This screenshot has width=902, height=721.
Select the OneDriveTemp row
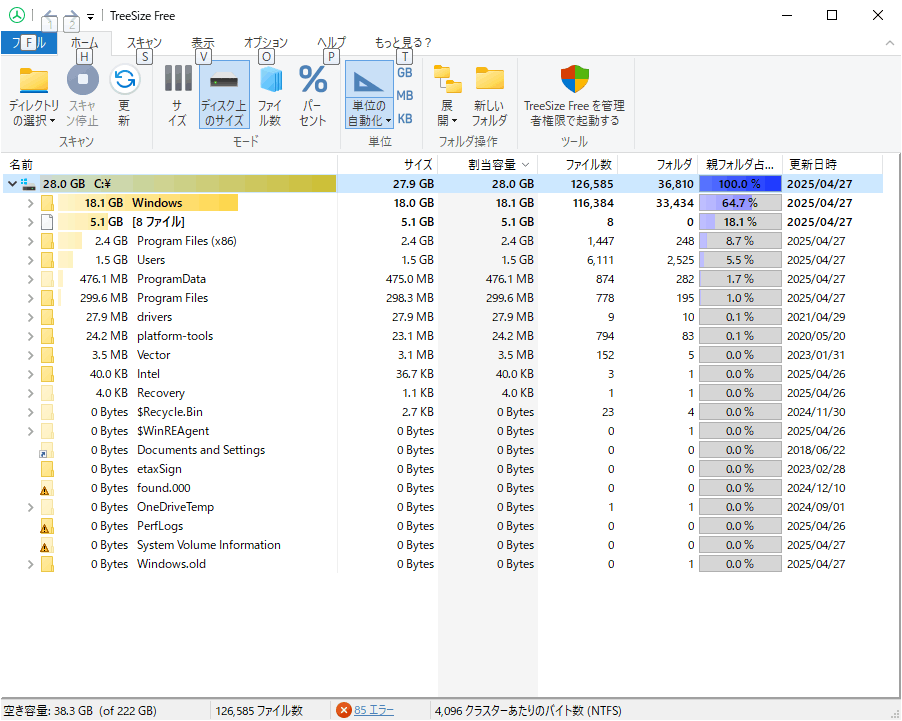[x=442, y=507]
